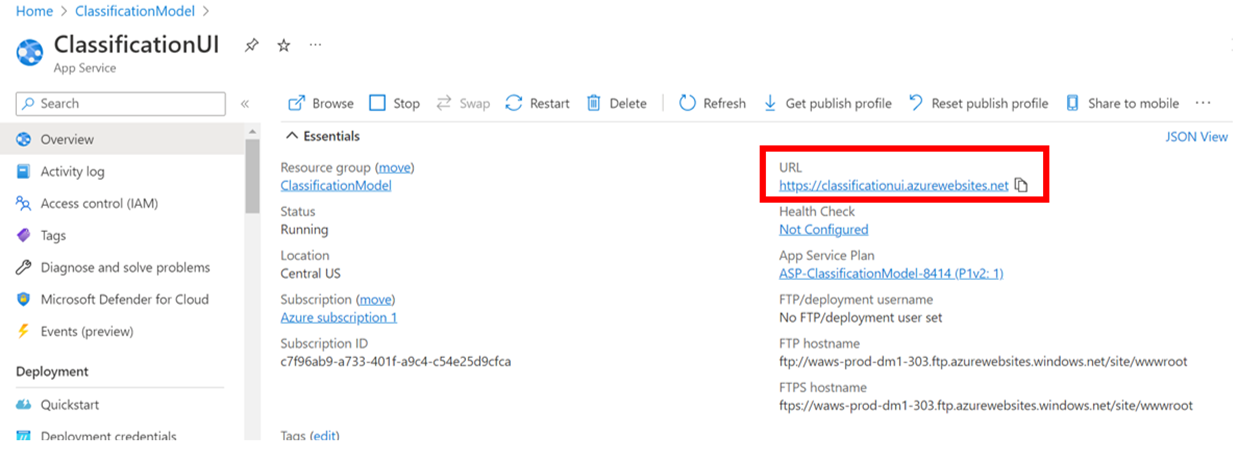Copy the URL with copy icon
Viewport: 1238px width, 452px height.
click(1021, 185)
